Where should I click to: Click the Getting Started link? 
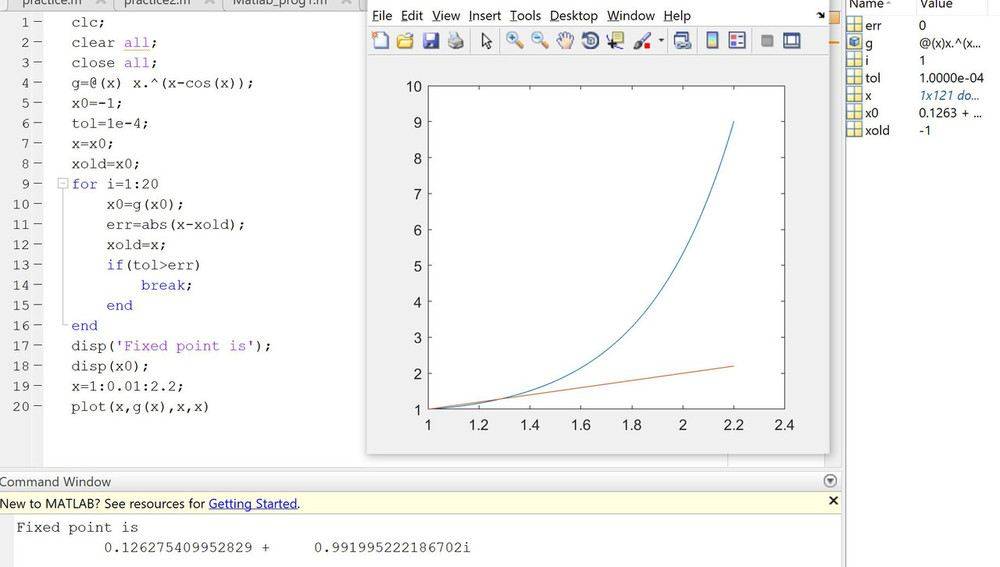(252, 504)
